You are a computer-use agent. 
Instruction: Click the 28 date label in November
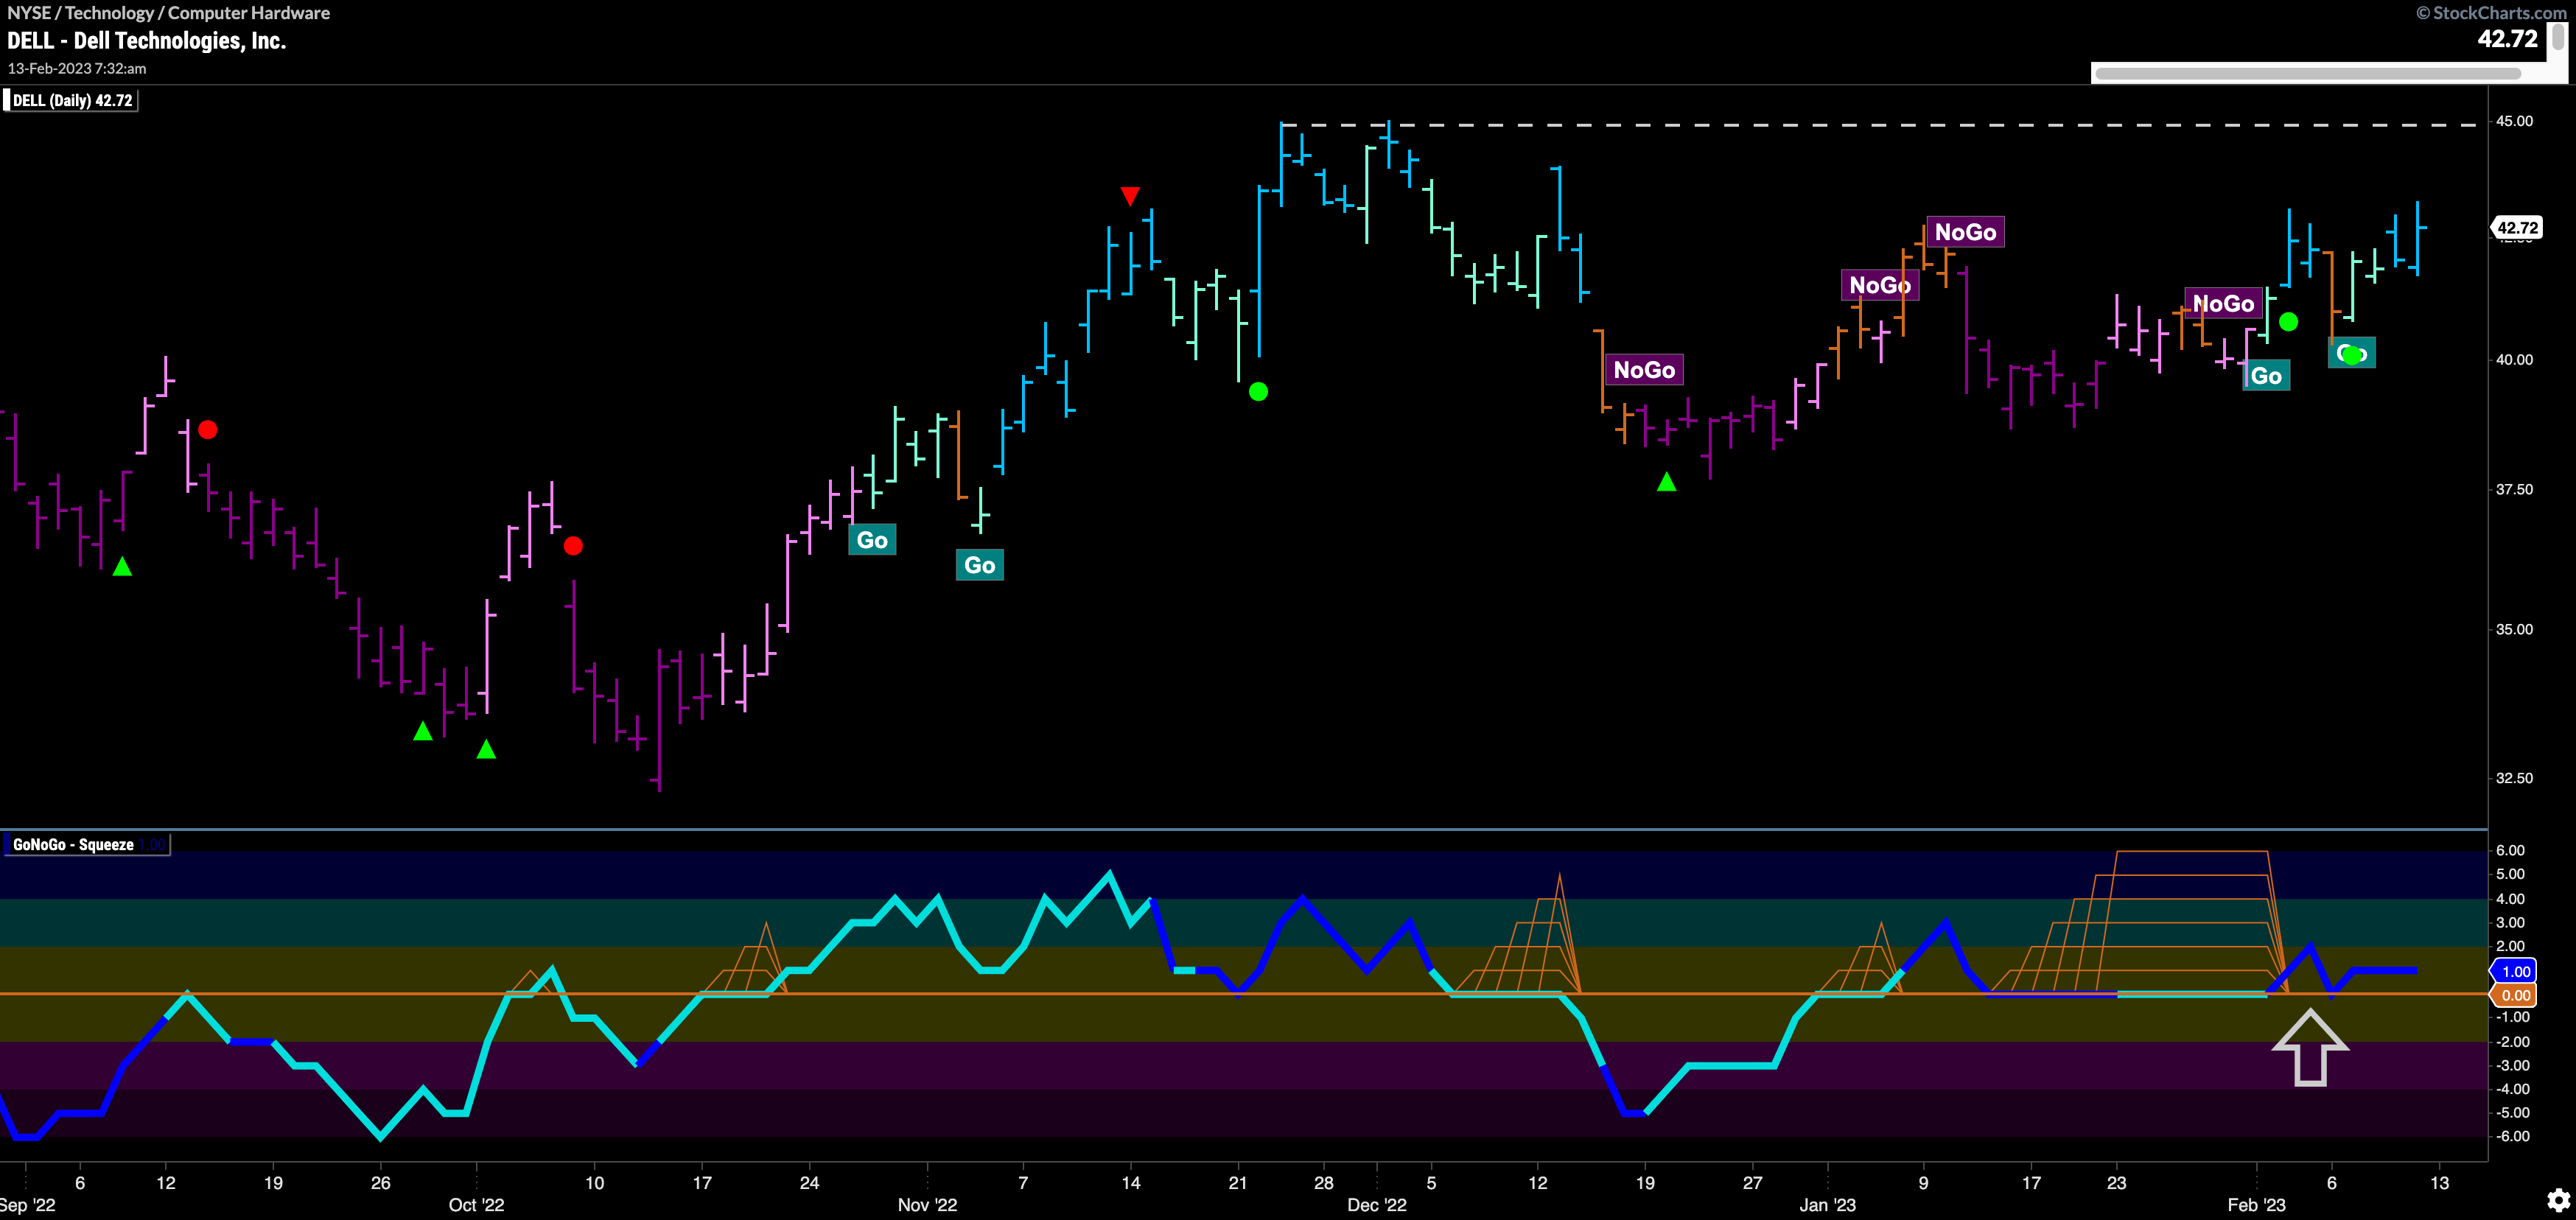pyautogui.click(x=1323, y=1183)
